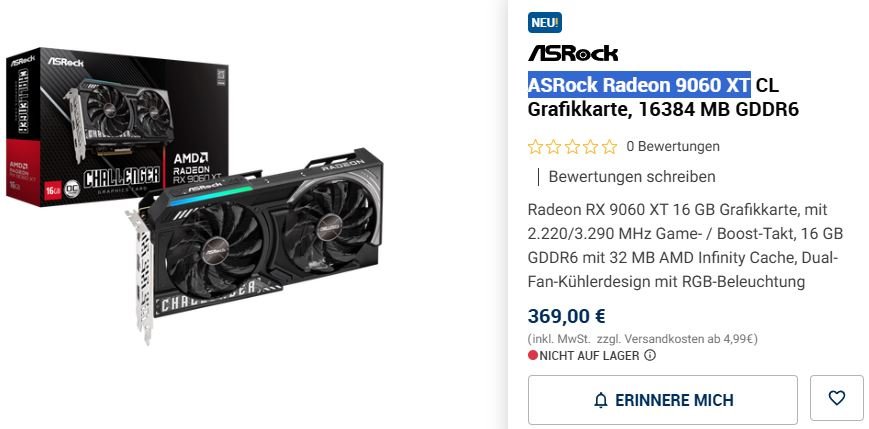Screen dimensions: 869x429
Task: Click the 369,00 € price
Action: [566, 316]
